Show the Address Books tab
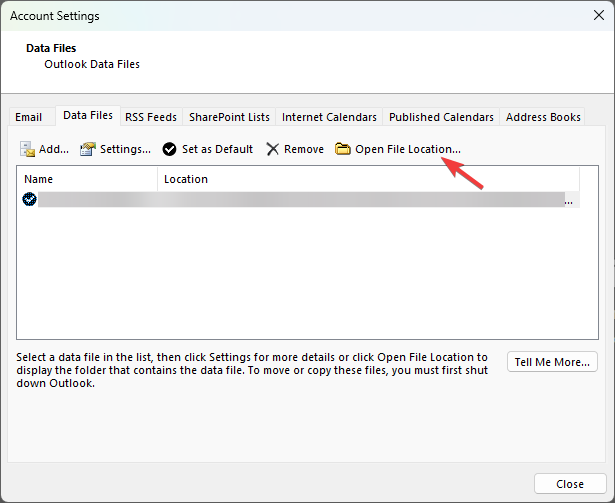Image resolution: width=615 pixels, height=503 pixels. pos(543,117)
